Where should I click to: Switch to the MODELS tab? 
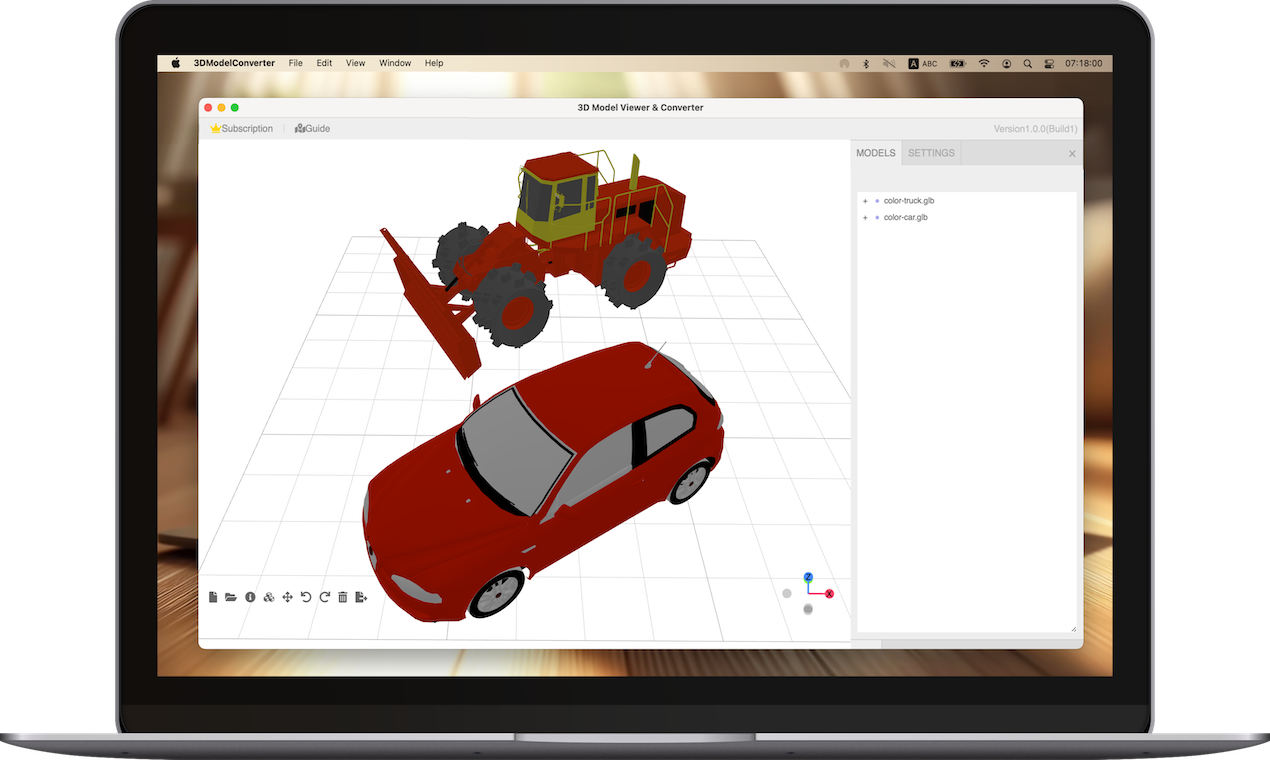[x=876, y=153]
